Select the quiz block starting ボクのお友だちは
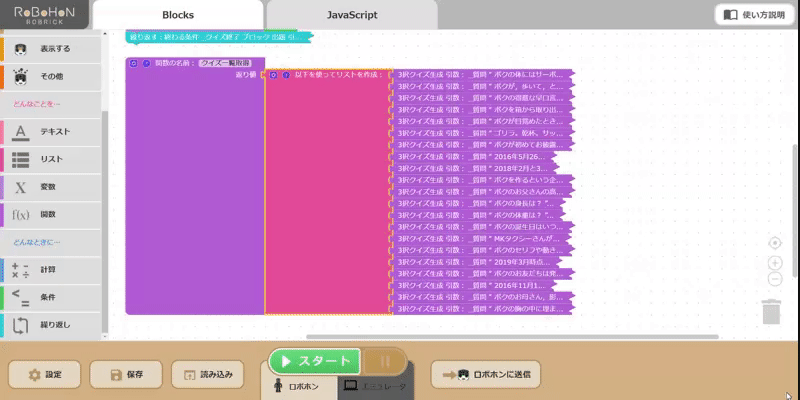 point(483,273)
